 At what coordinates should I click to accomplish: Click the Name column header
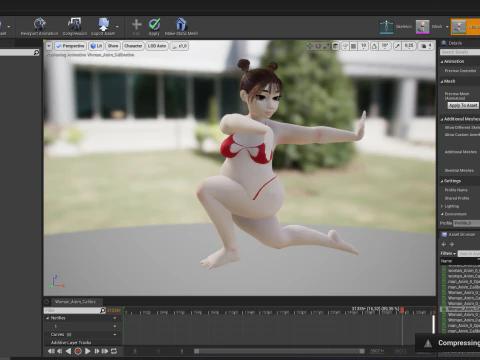(460, 261)
